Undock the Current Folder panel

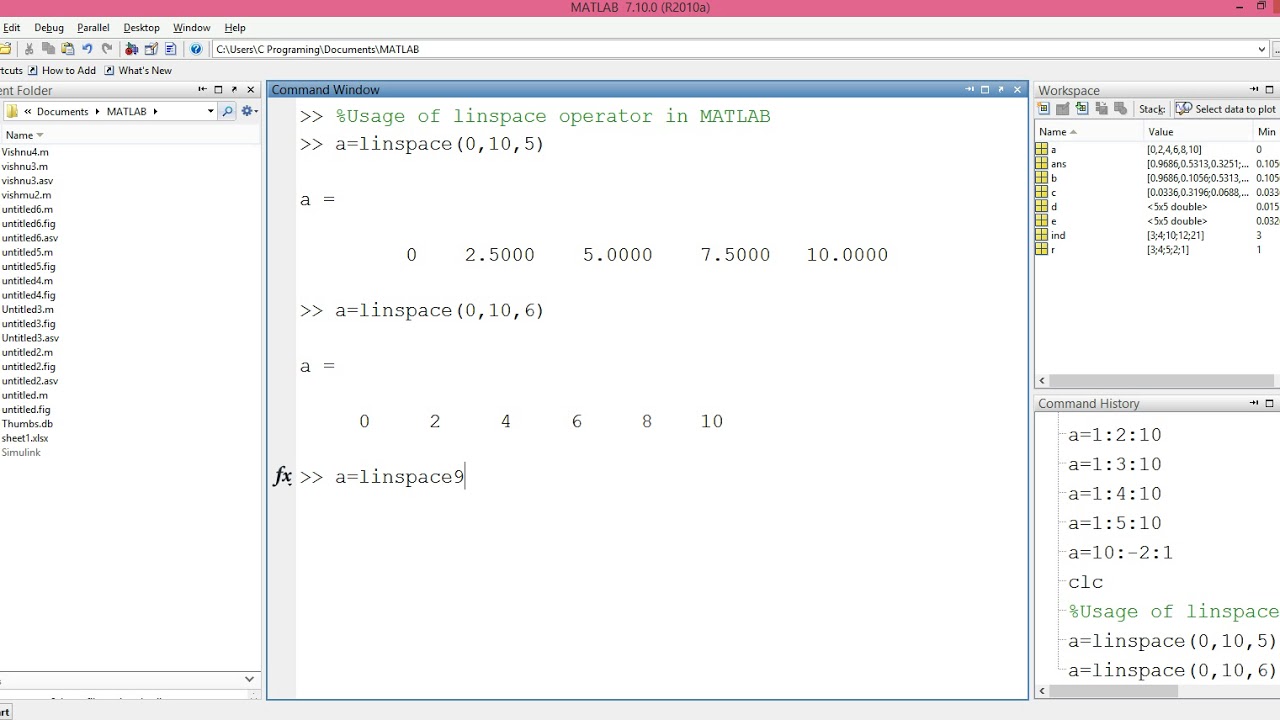click(x=234, y=90)
